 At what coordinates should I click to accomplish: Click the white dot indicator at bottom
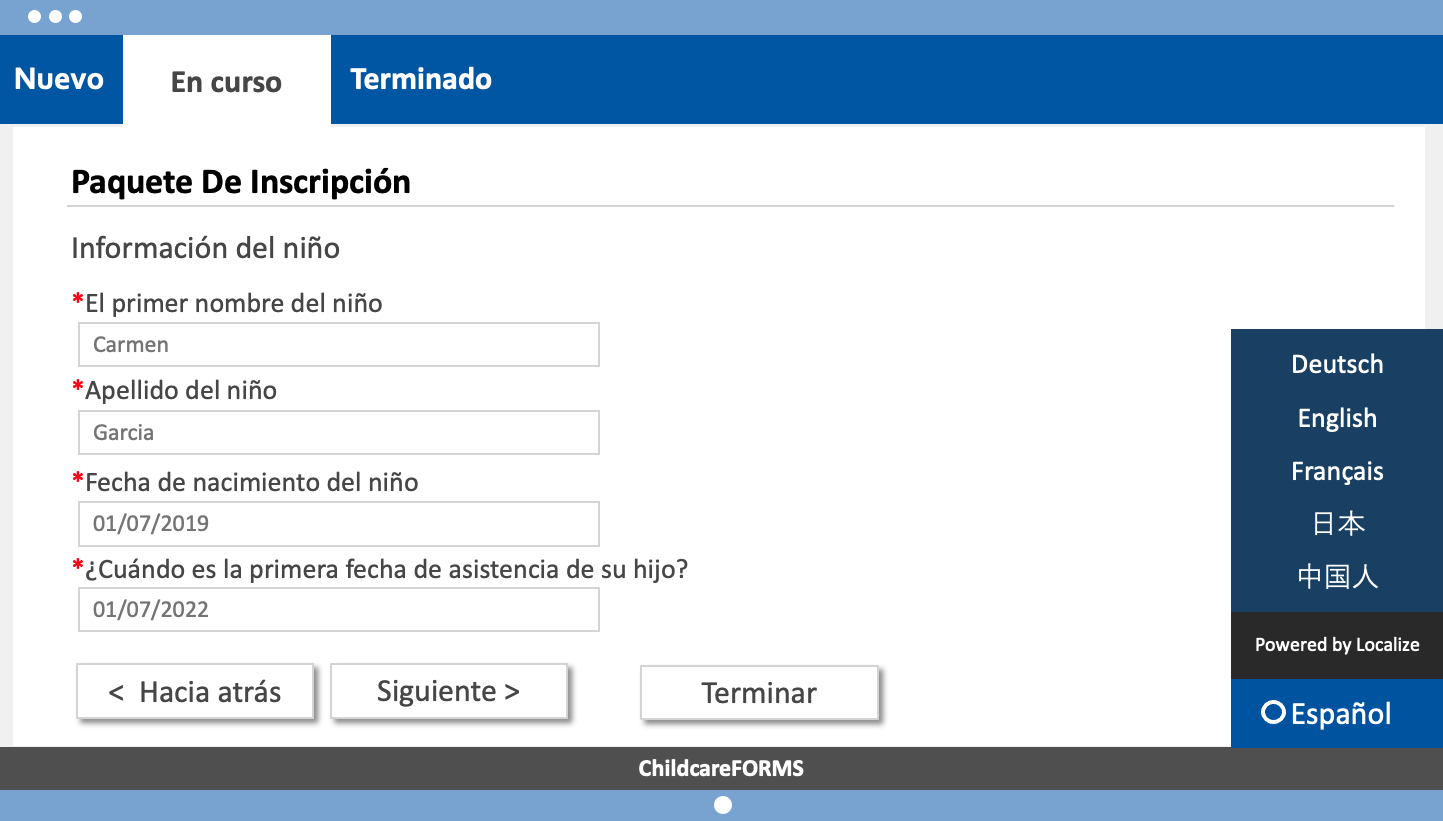(723, 805)
